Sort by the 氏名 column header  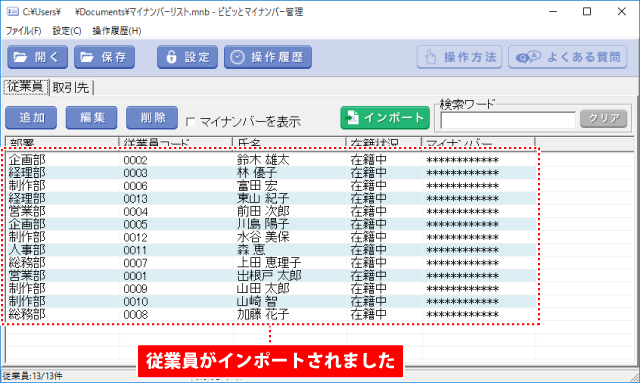tap(289, 143)
